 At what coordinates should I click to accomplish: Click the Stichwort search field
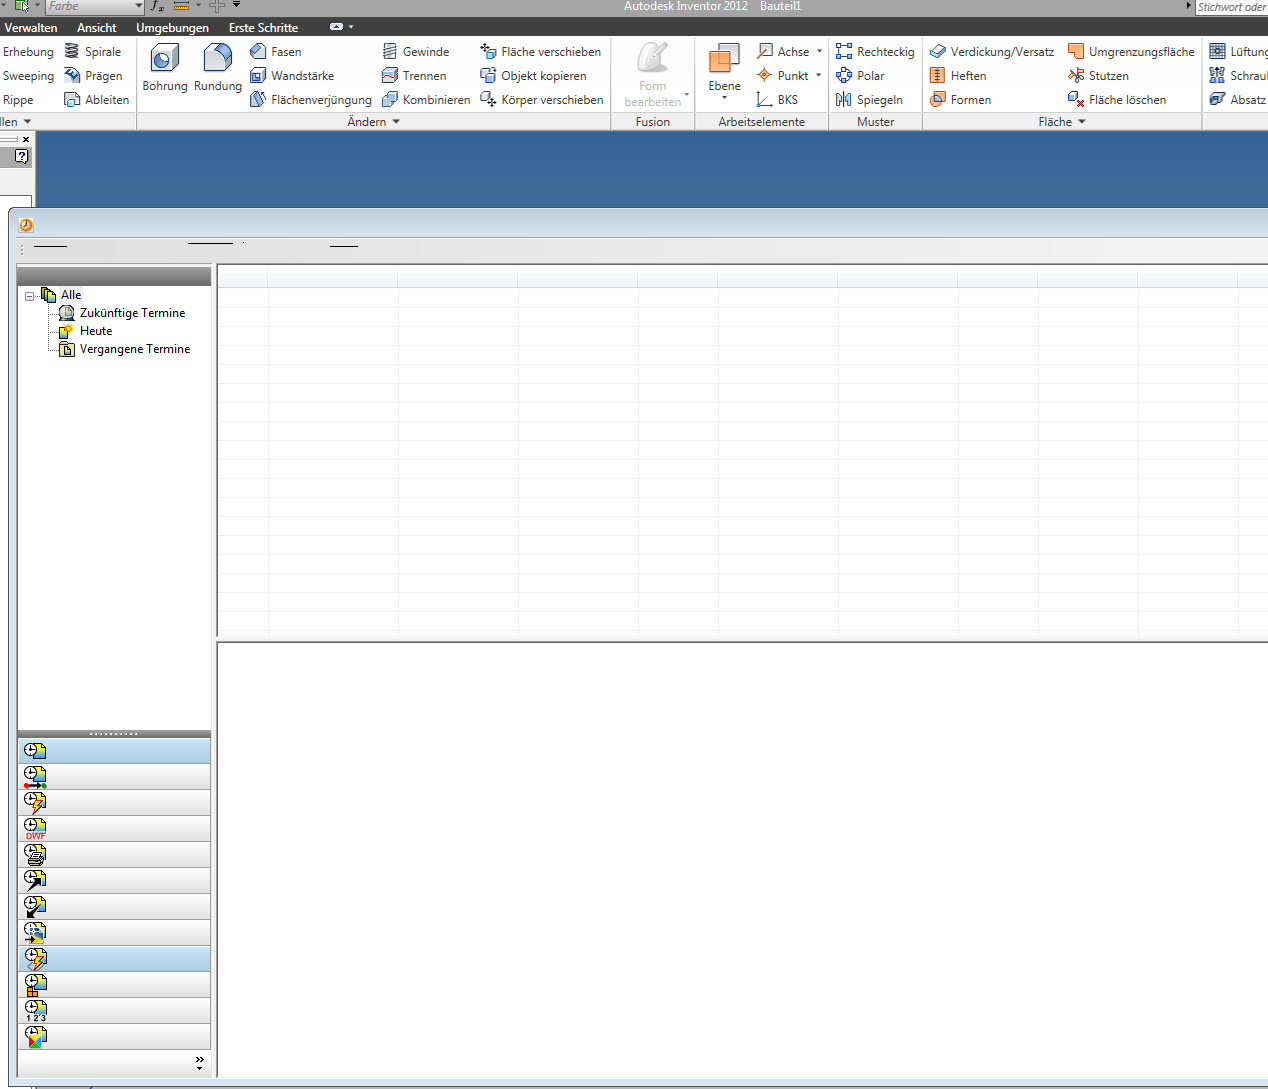click(x=1232, y=6)
